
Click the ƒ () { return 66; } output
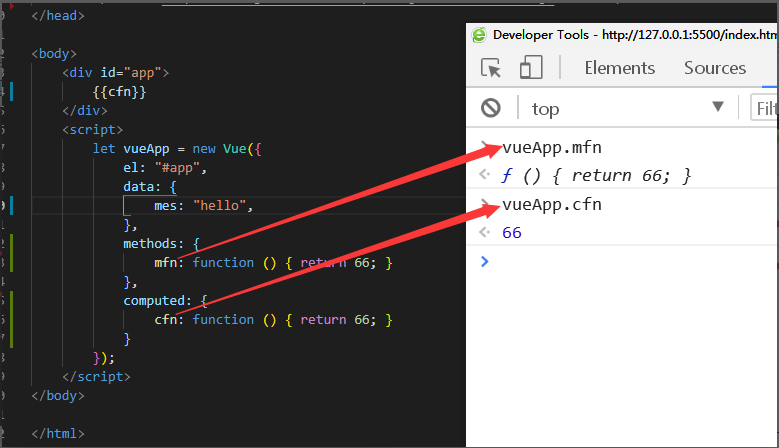(596, 176)
